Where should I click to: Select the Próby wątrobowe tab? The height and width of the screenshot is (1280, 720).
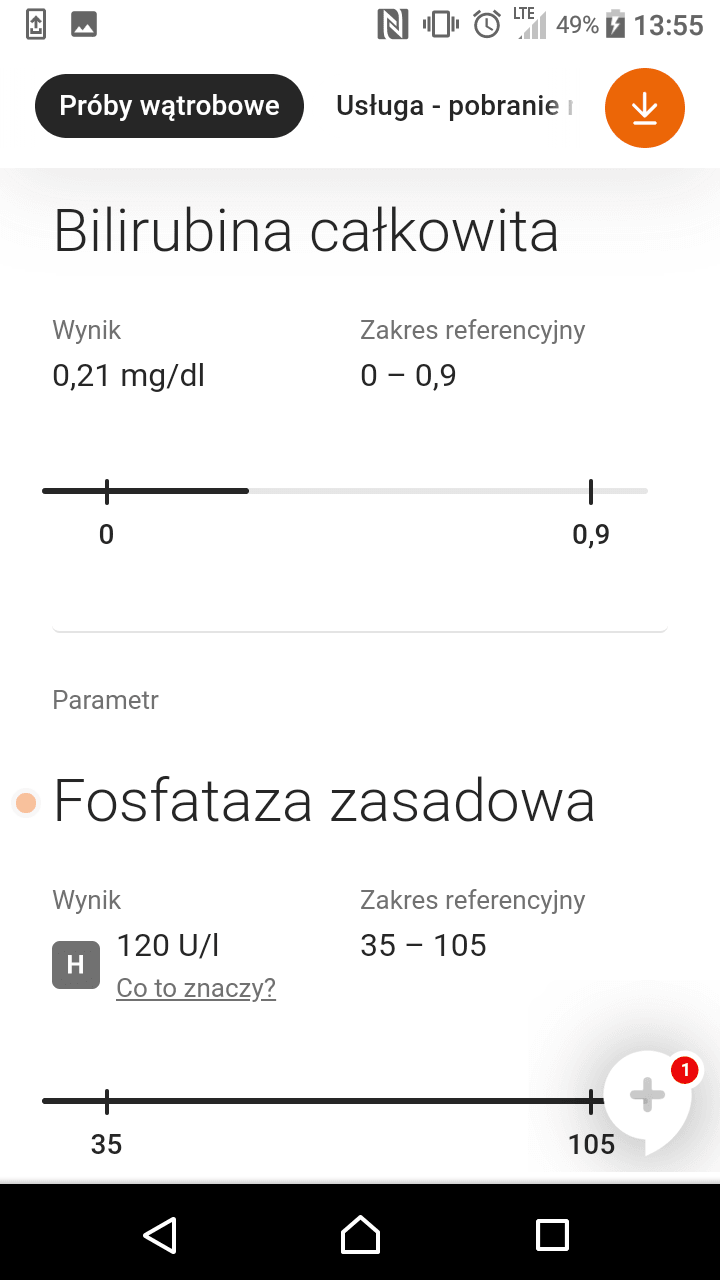coord(169,106)
